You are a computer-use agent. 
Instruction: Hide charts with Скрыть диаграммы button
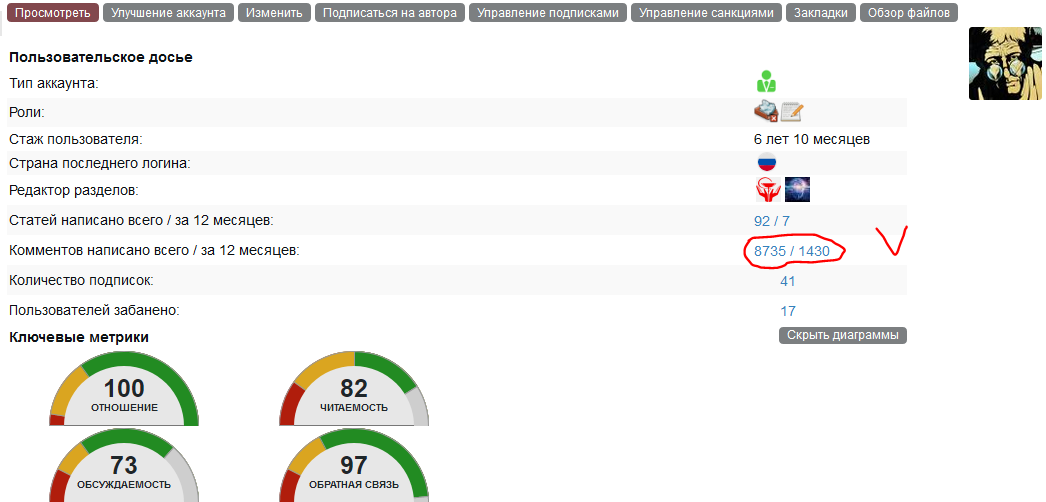point(842,335)
